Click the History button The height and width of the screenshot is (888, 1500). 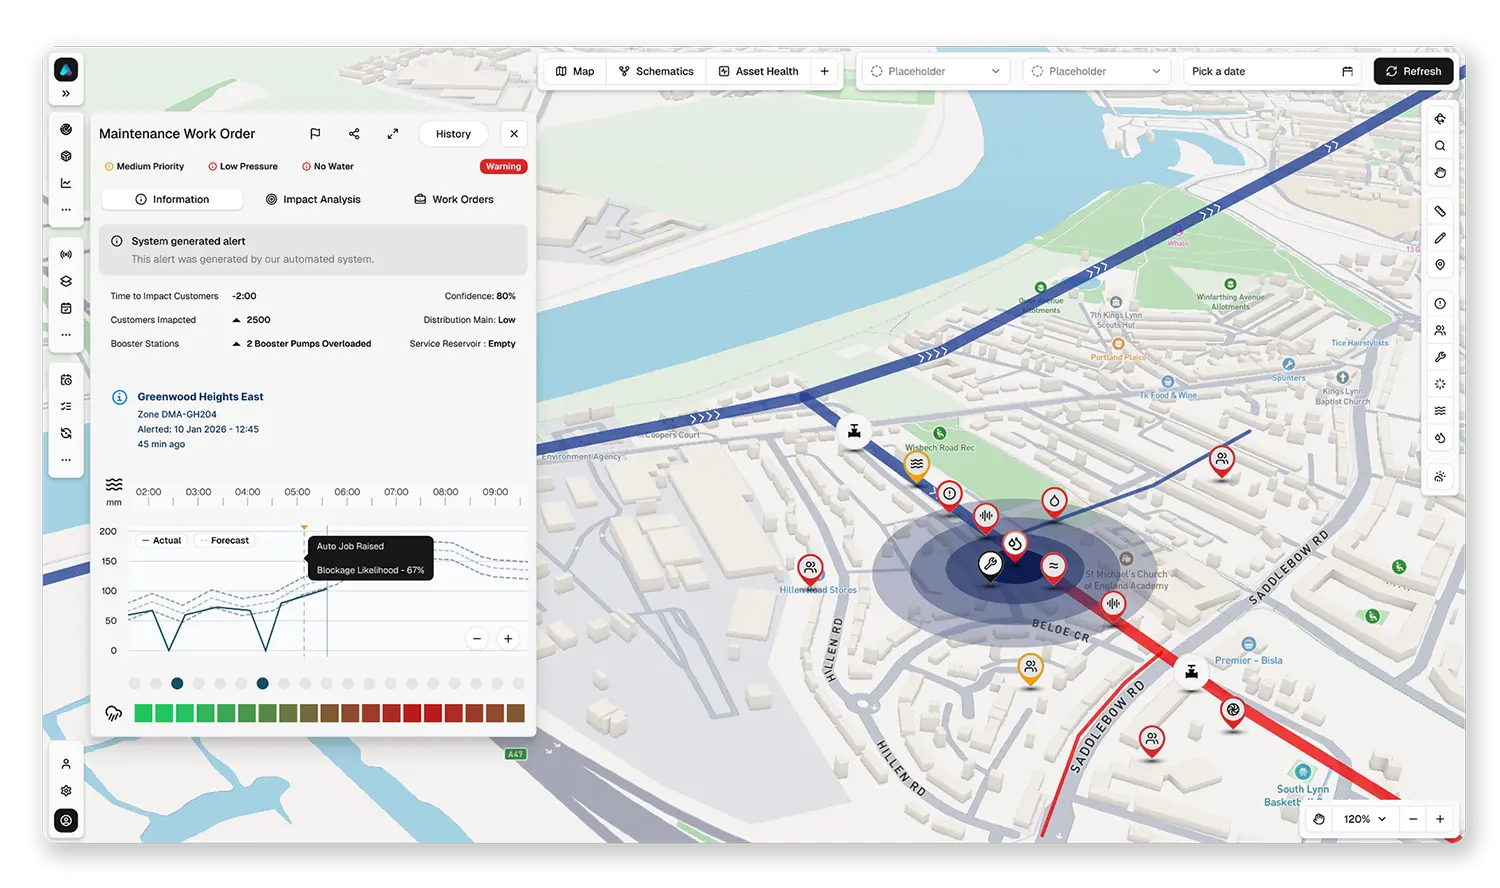pos(453,134)
